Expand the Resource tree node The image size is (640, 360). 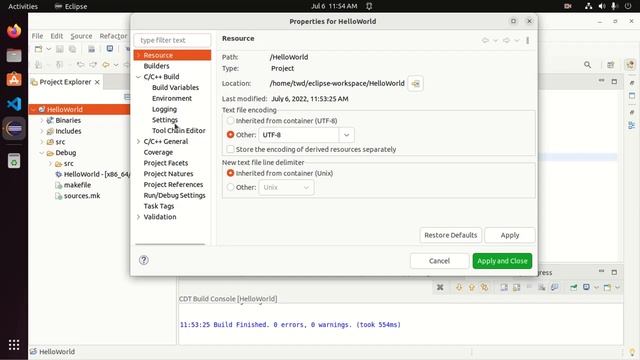138,55
